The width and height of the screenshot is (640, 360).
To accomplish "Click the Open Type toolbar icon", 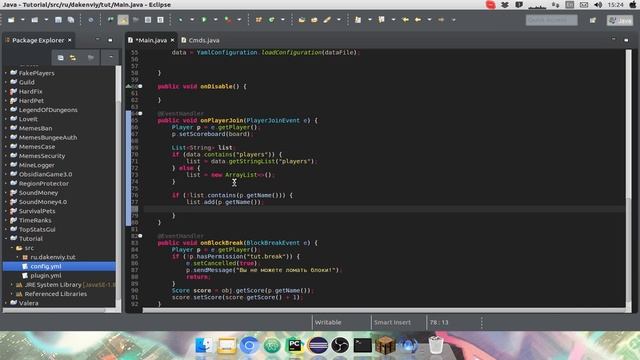I will point(302,20).
